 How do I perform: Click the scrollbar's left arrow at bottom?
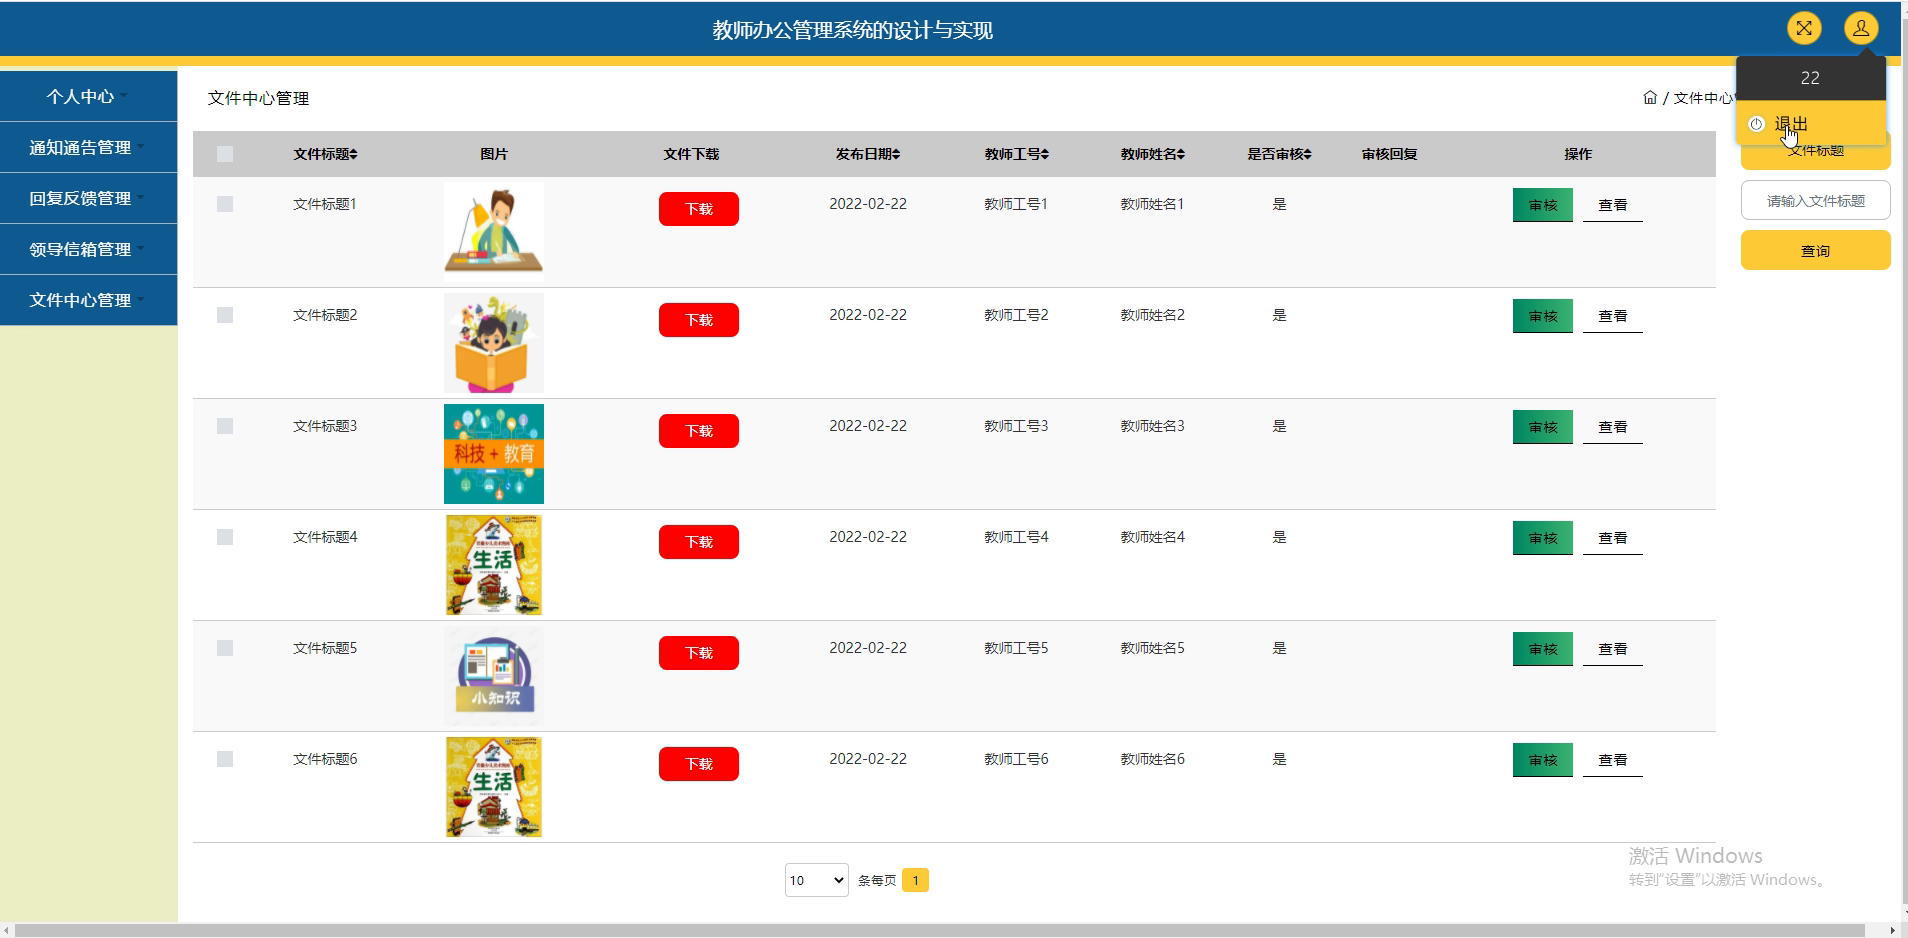click(7, 931)
